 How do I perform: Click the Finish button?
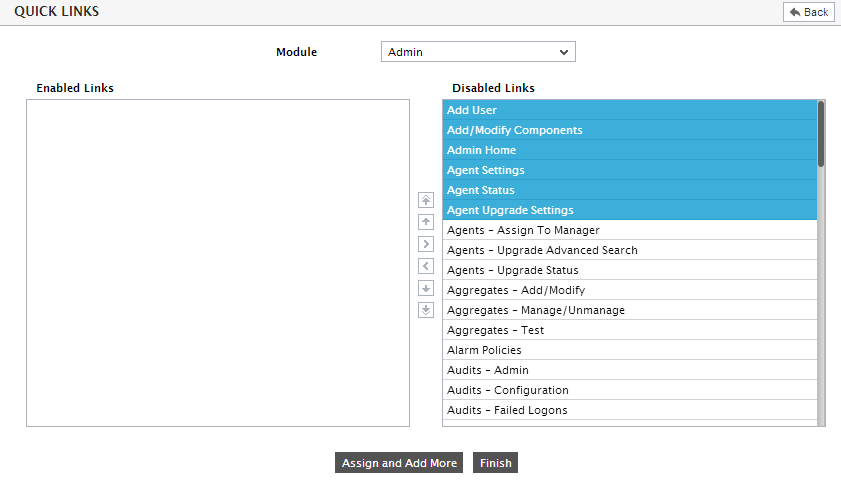[496, 463]
